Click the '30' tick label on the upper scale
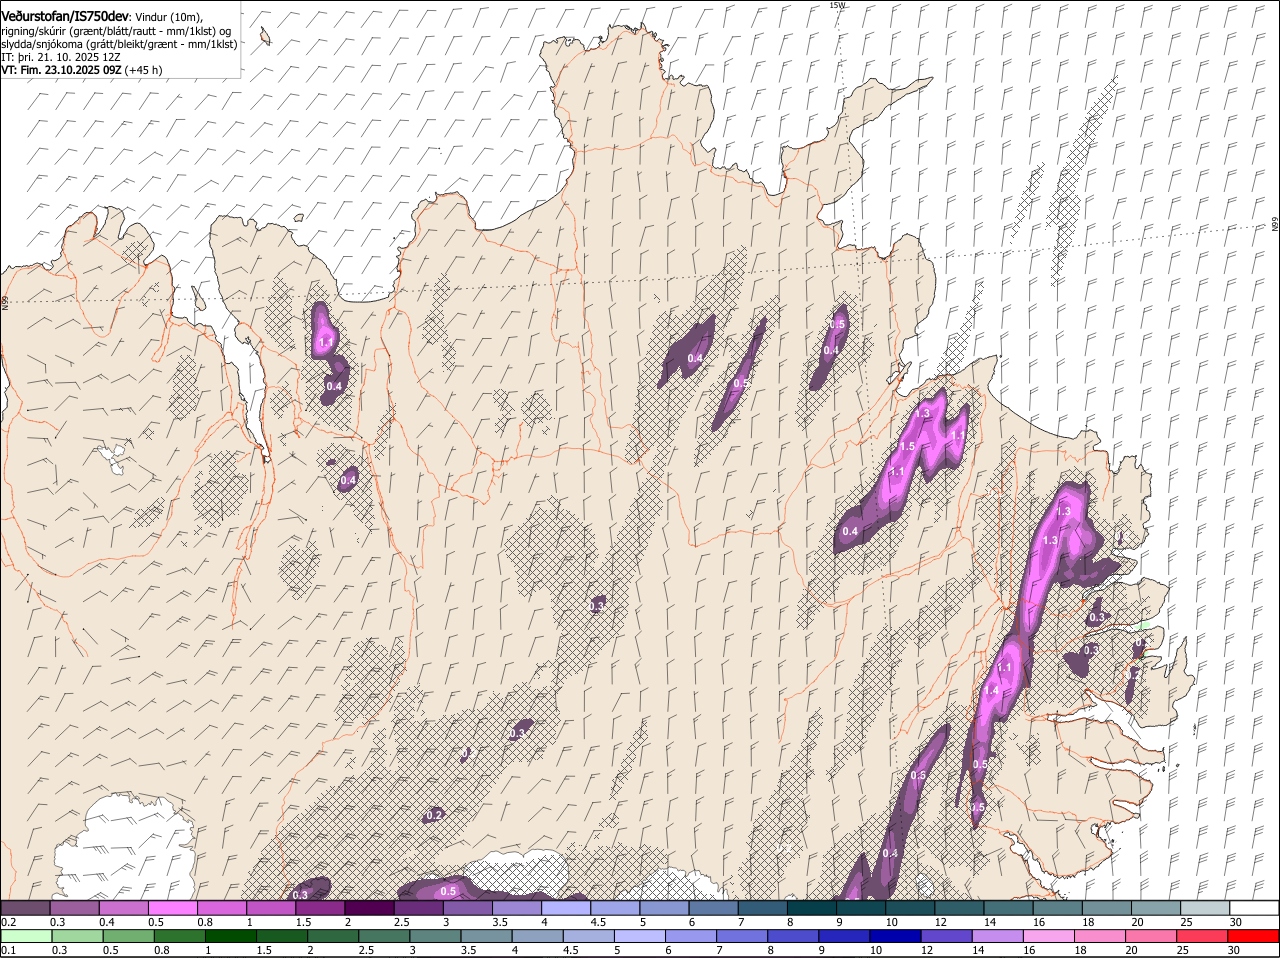 pyautogui.click(x=1236, y=922)
